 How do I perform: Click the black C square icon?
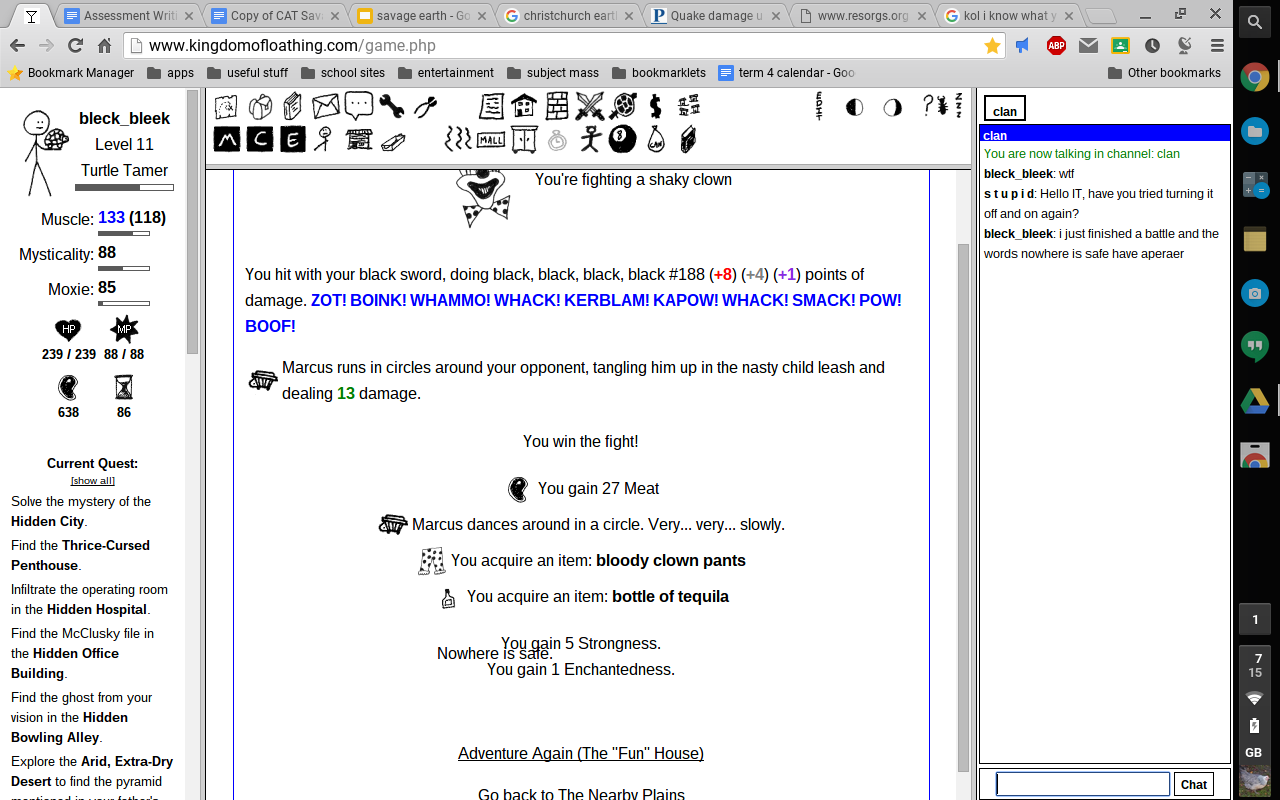coord(260,139)
